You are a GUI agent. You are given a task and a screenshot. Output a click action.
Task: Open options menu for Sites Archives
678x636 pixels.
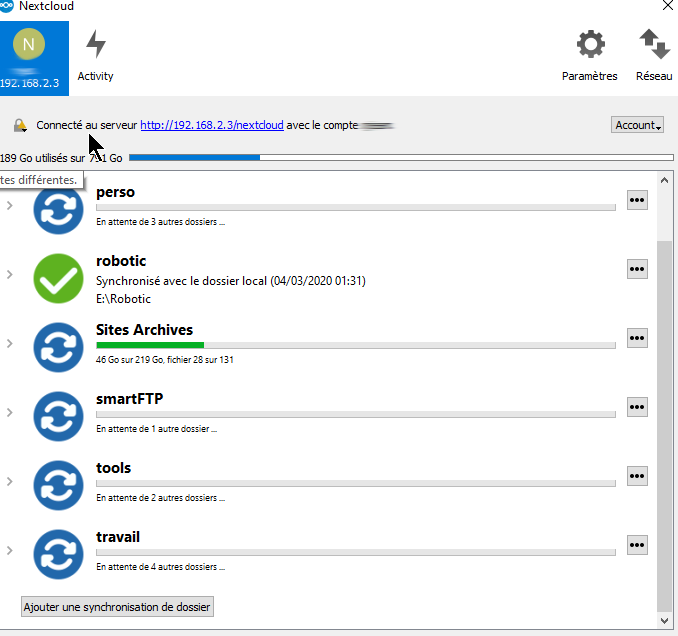click(x=637, y=338)
